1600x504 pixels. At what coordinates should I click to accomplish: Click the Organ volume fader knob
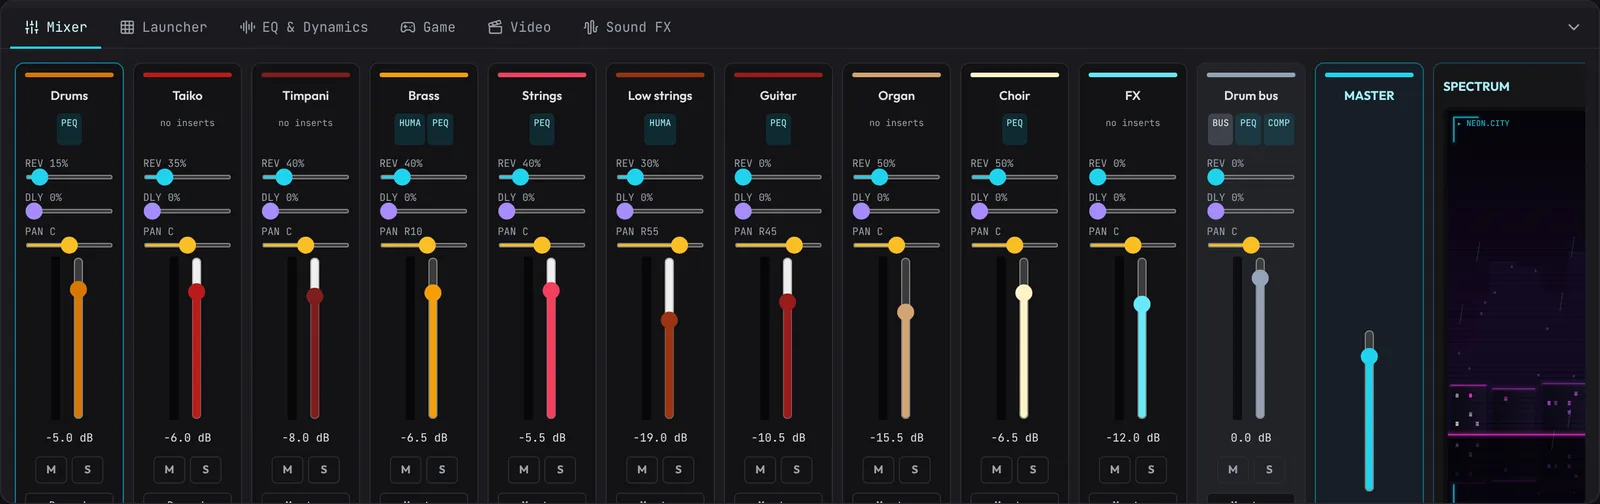tap(906, 312)
